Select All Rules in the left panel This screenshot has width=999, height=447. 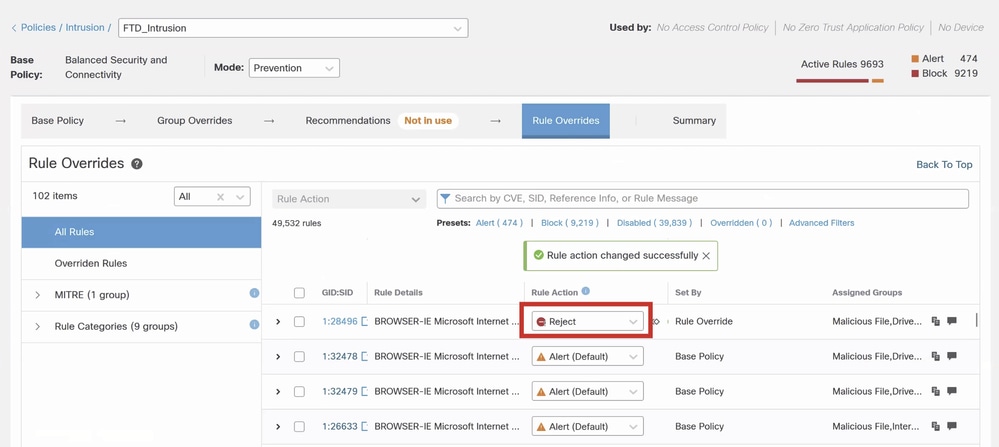(141, 232)
